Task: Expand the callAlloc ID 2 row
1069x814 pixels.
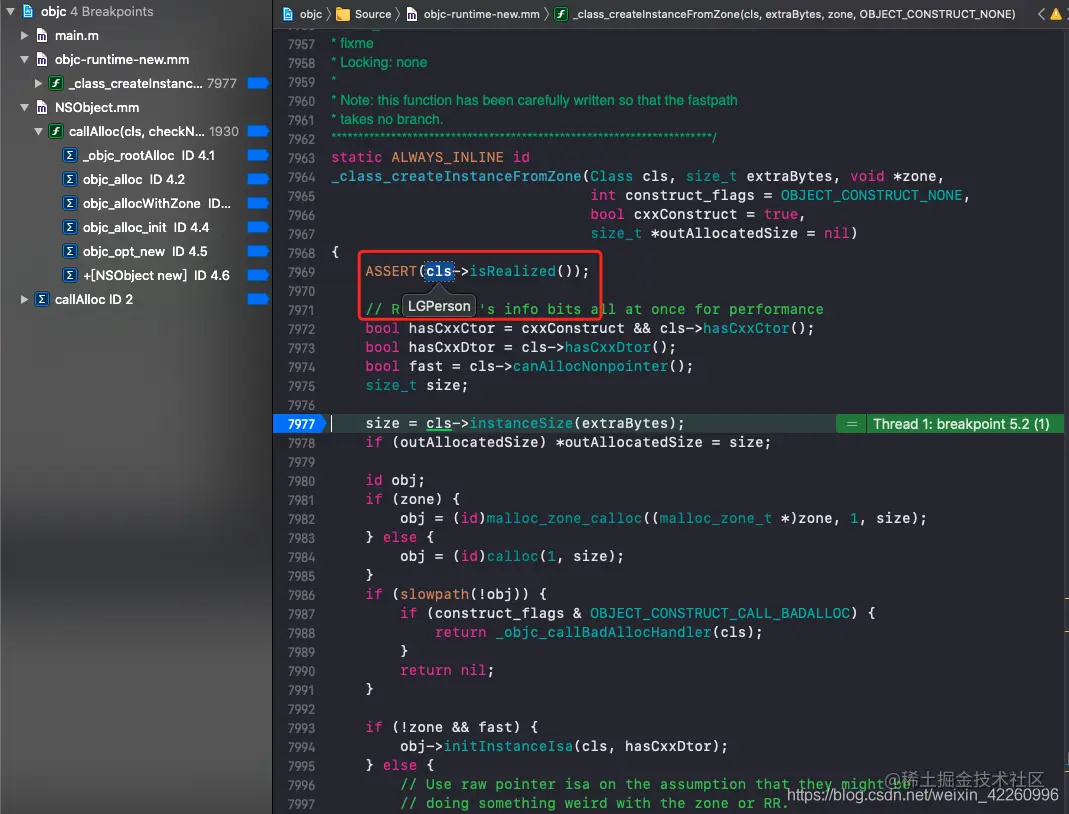Action: (25, 299)
